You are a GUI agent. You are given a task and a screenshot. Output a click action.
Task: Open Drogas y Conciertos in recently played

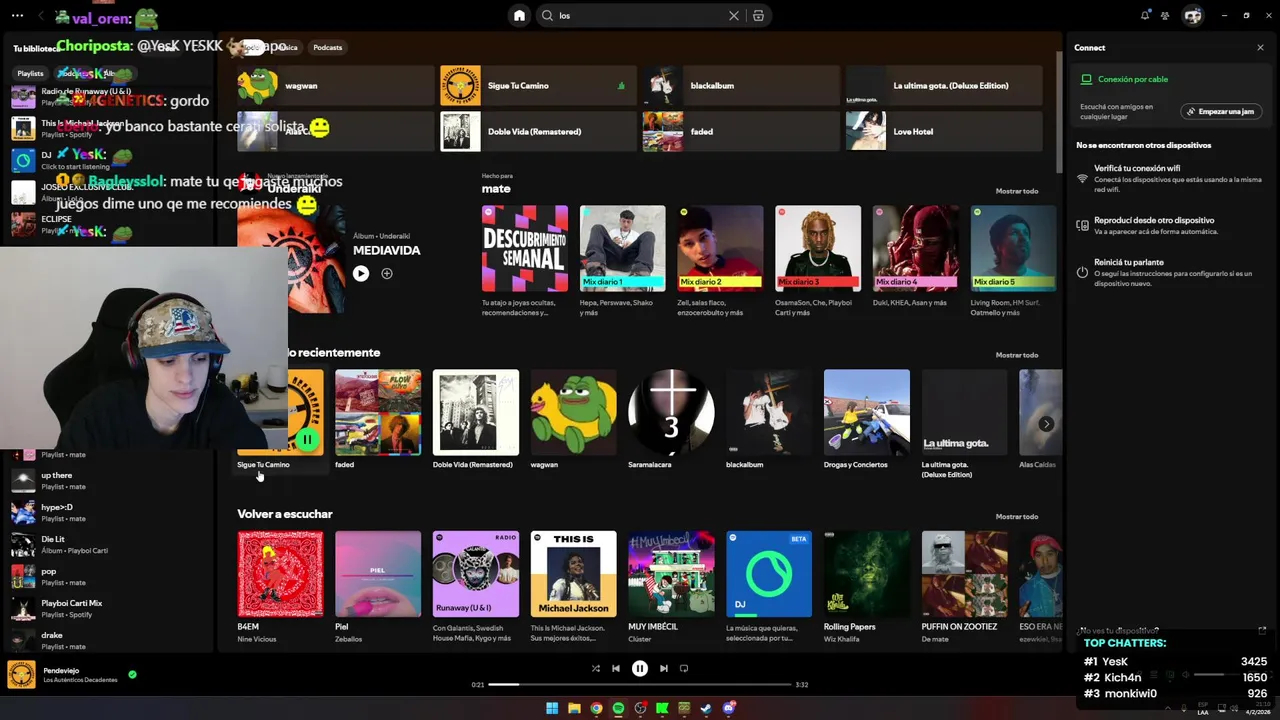click(866, 420)
